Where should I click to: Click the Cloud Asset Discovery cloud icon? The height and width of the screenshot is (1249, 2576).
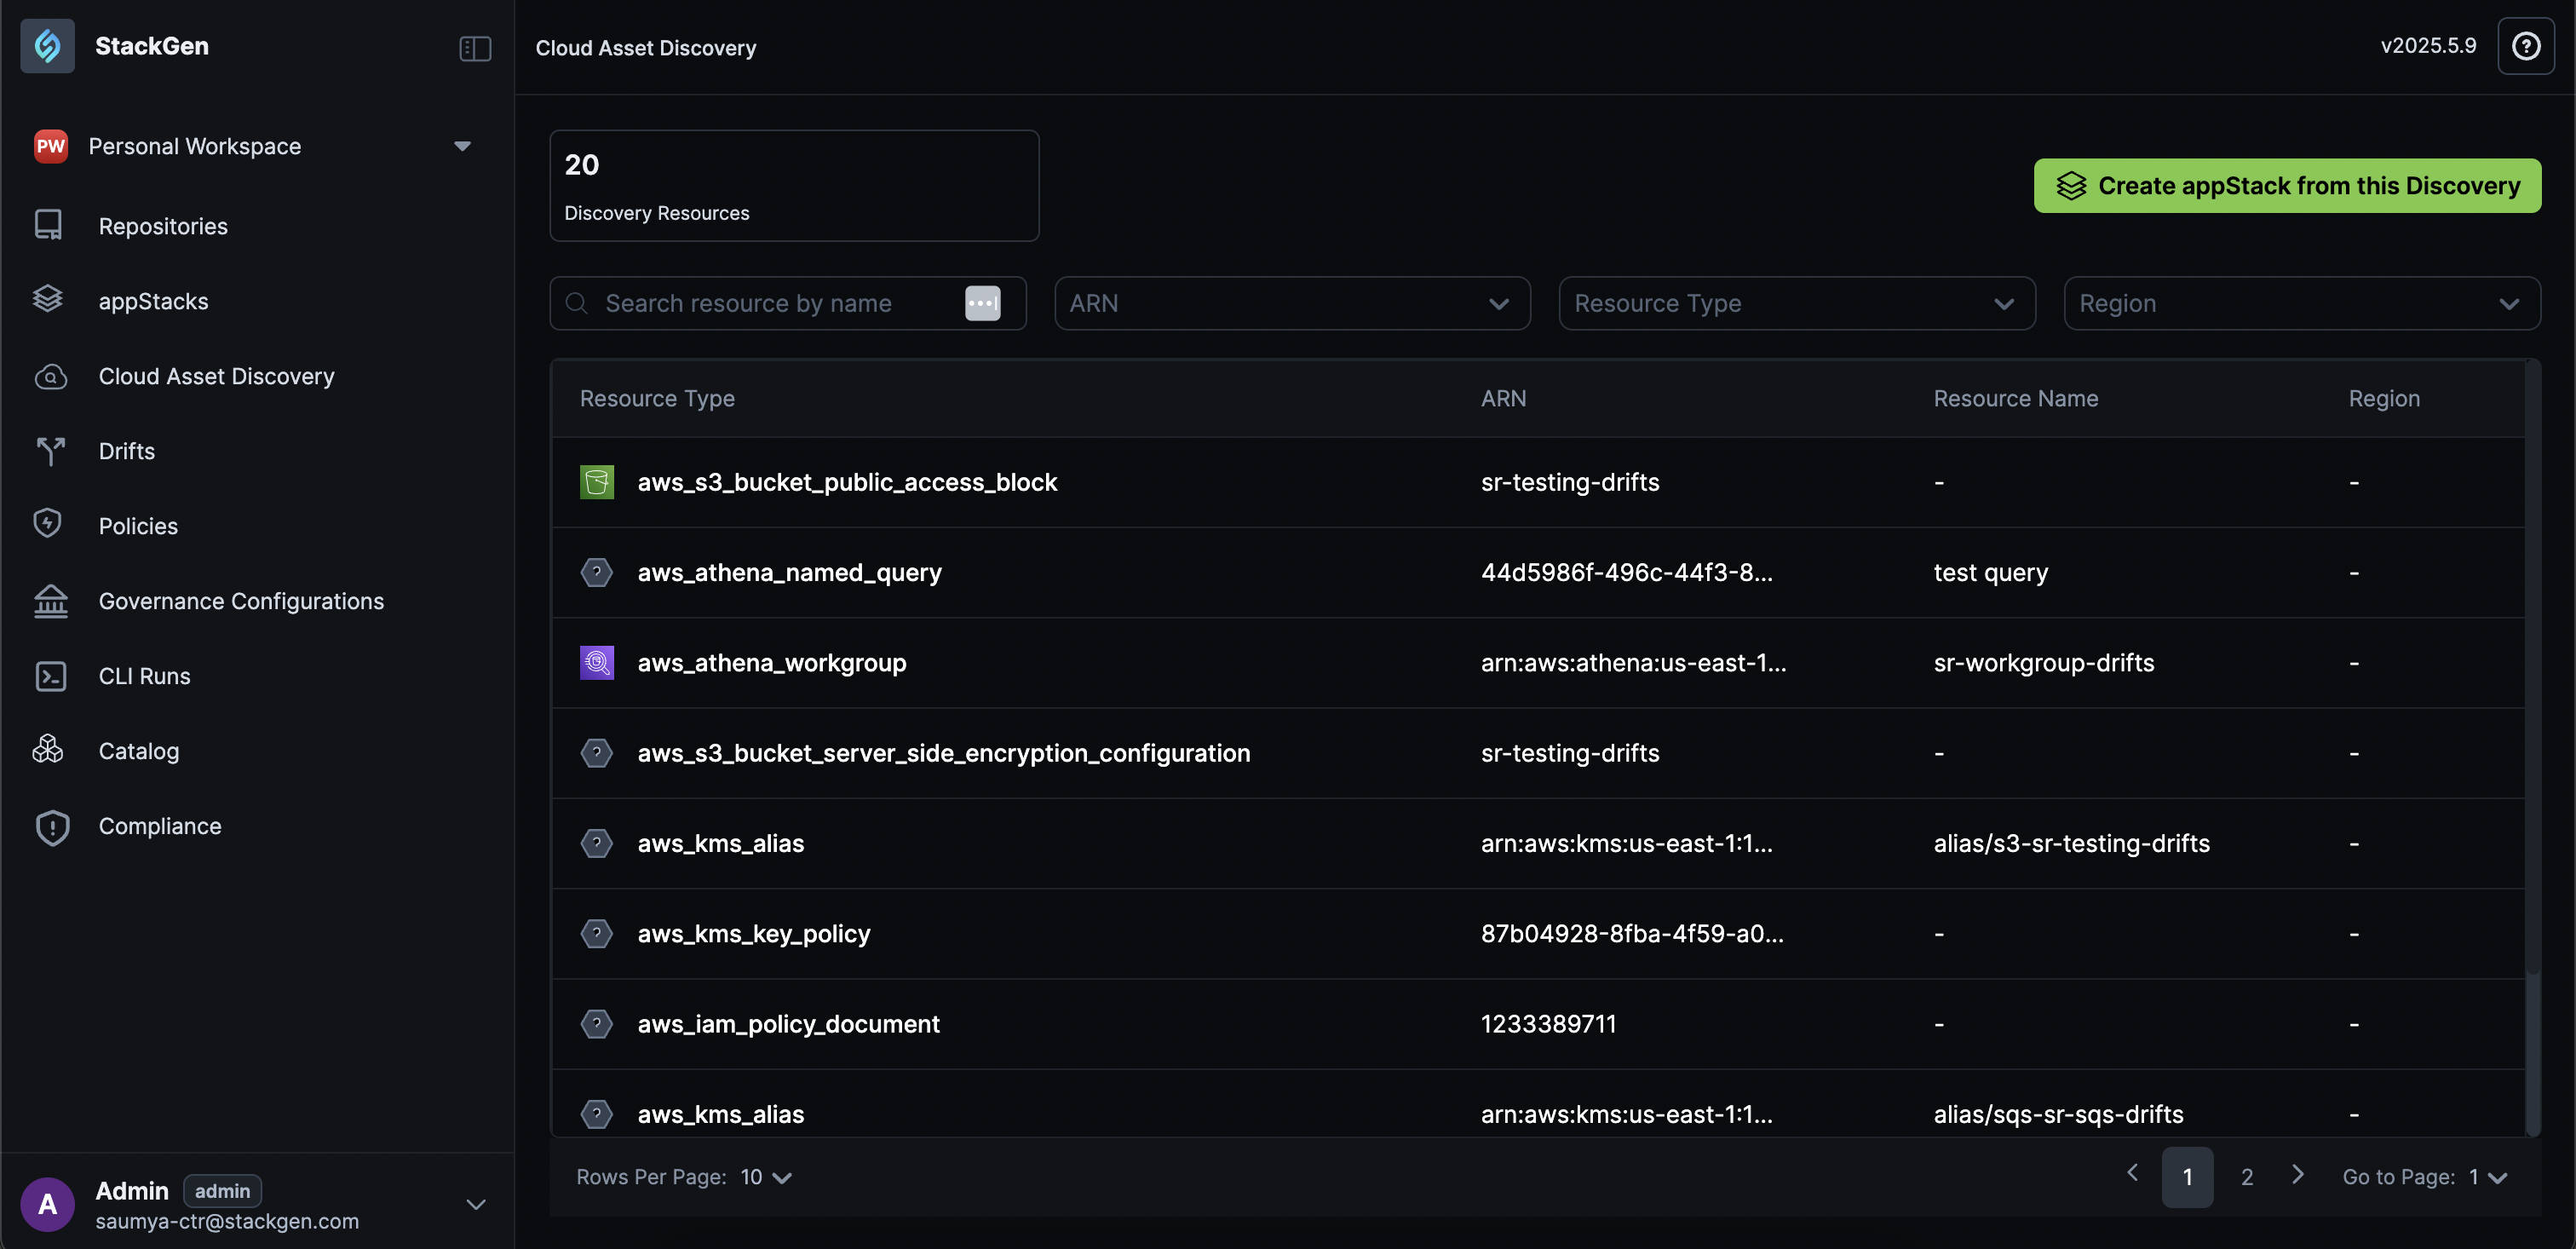50,376
